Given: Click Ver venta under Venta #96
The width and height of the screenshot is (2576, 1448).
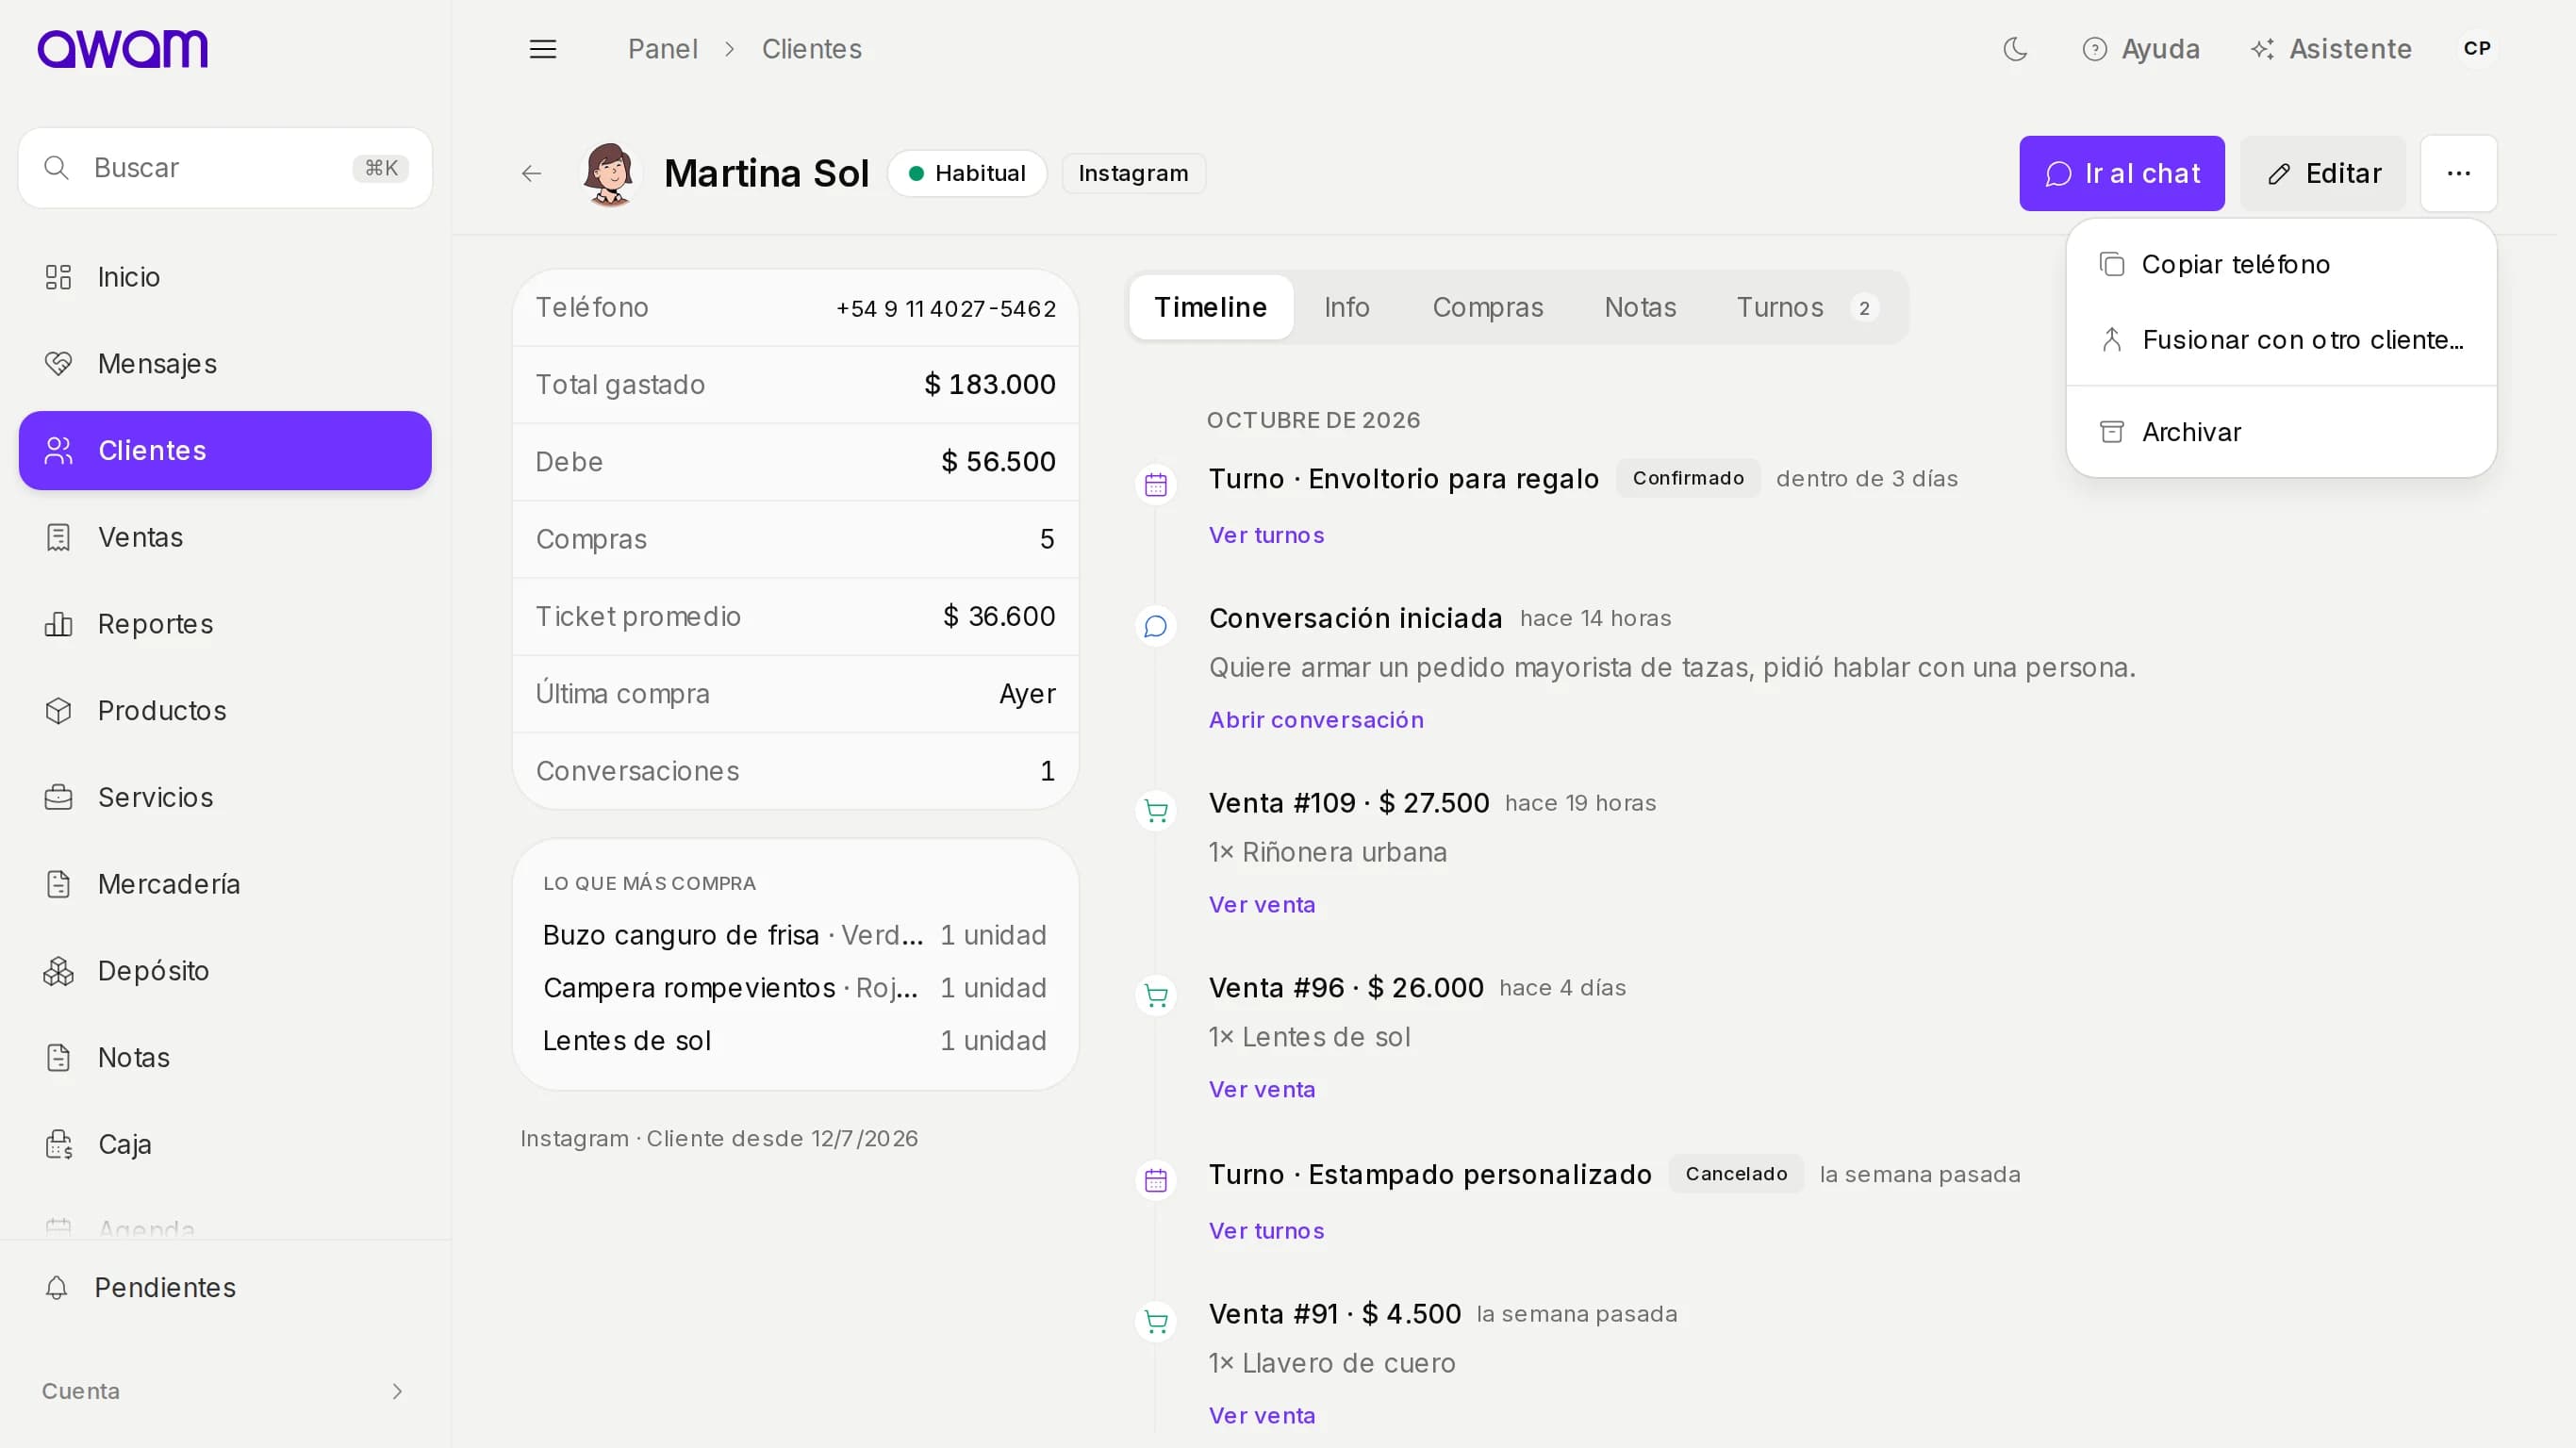Looking at the screenshot, I should coord(1262,1090).
